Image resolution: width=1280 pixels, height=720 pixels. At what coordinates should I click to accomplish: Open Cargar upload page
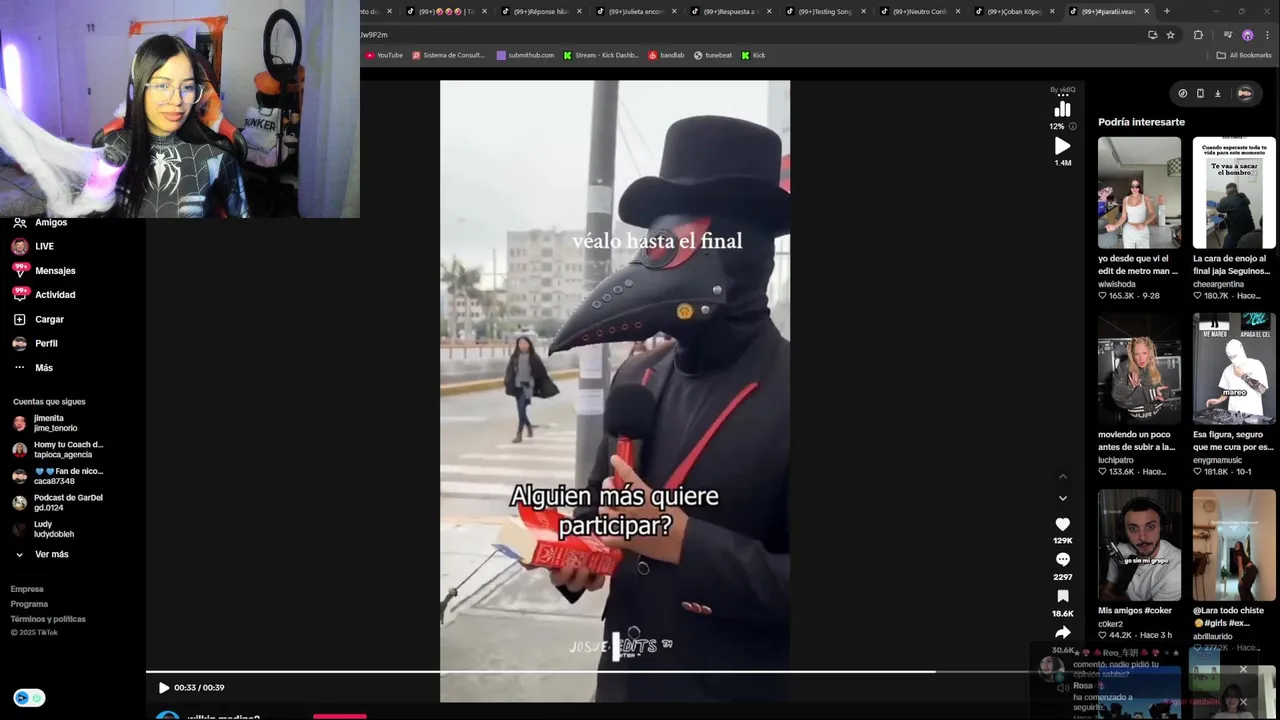coord(38,319)
